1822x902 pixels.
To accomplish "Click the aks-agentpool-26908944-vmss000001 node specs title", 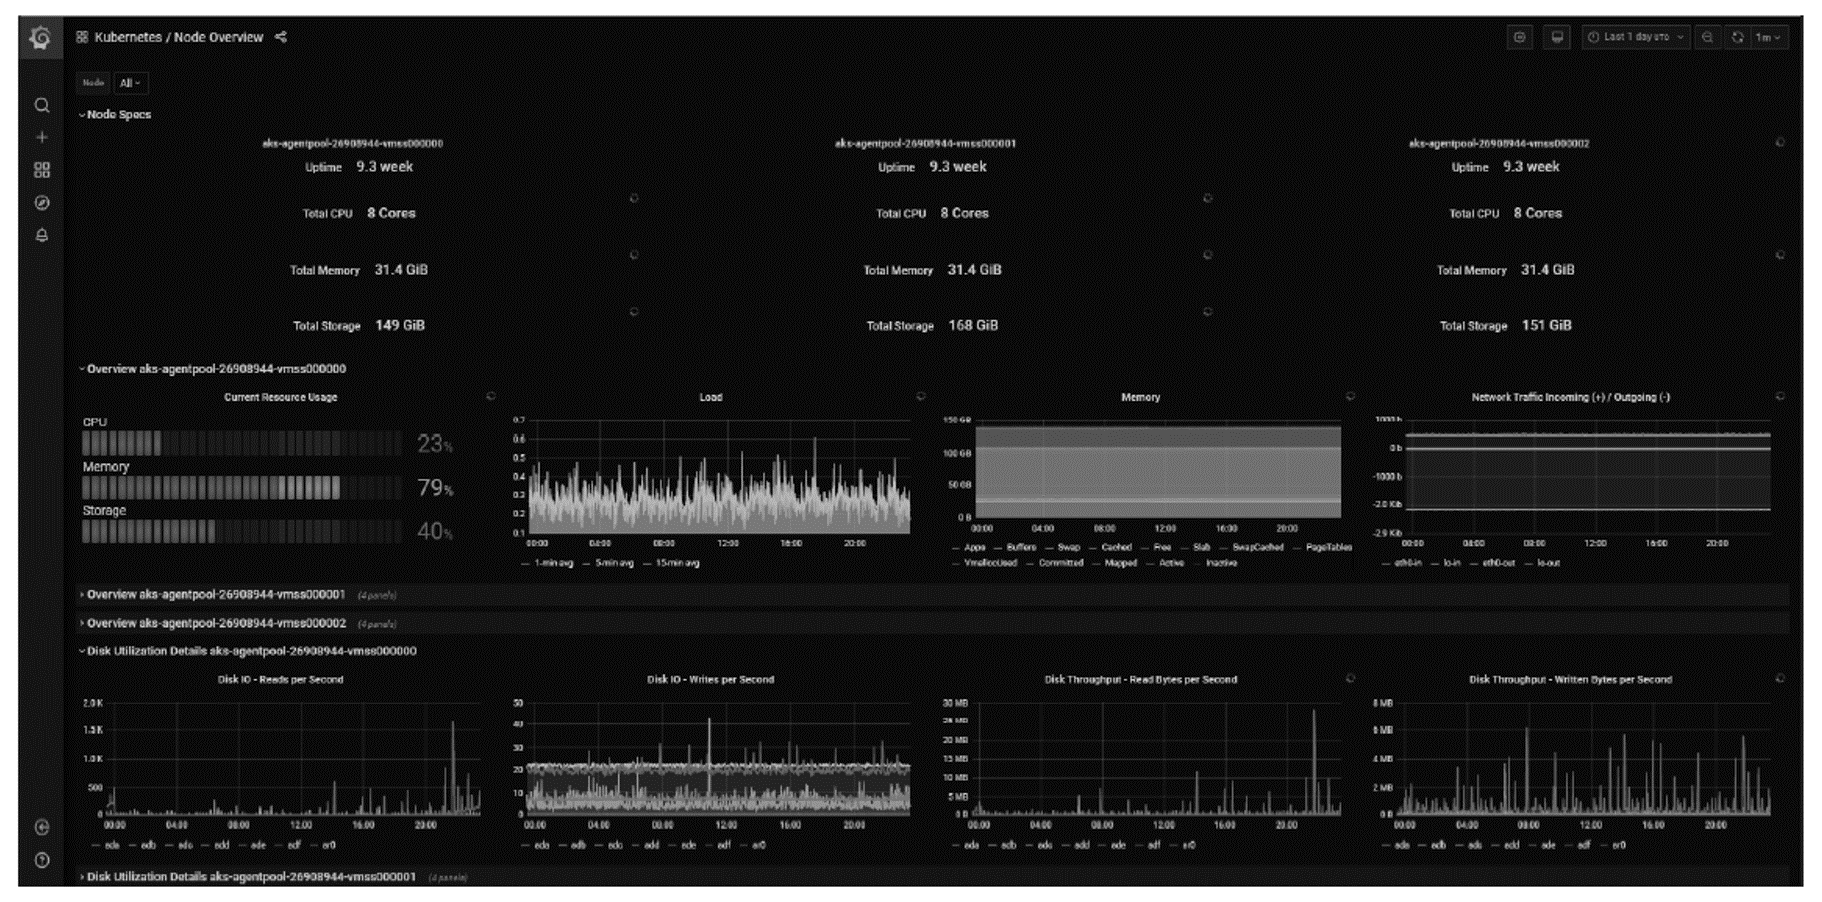I will [925, 143].
